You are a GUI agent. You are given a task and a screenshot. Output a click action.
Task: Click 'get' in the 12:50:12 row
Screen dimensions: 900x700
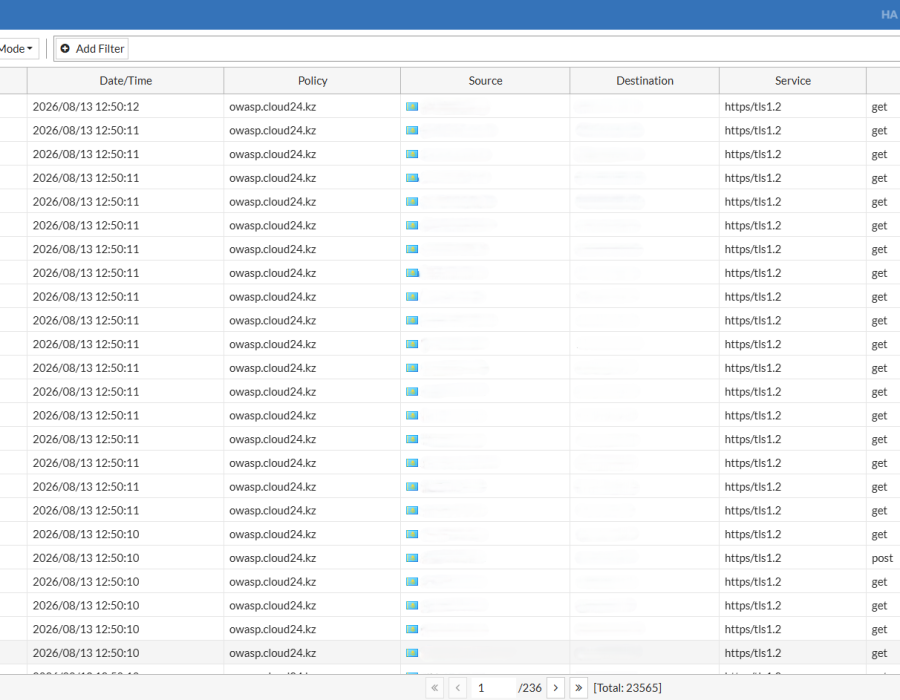[x=879, y=107]
